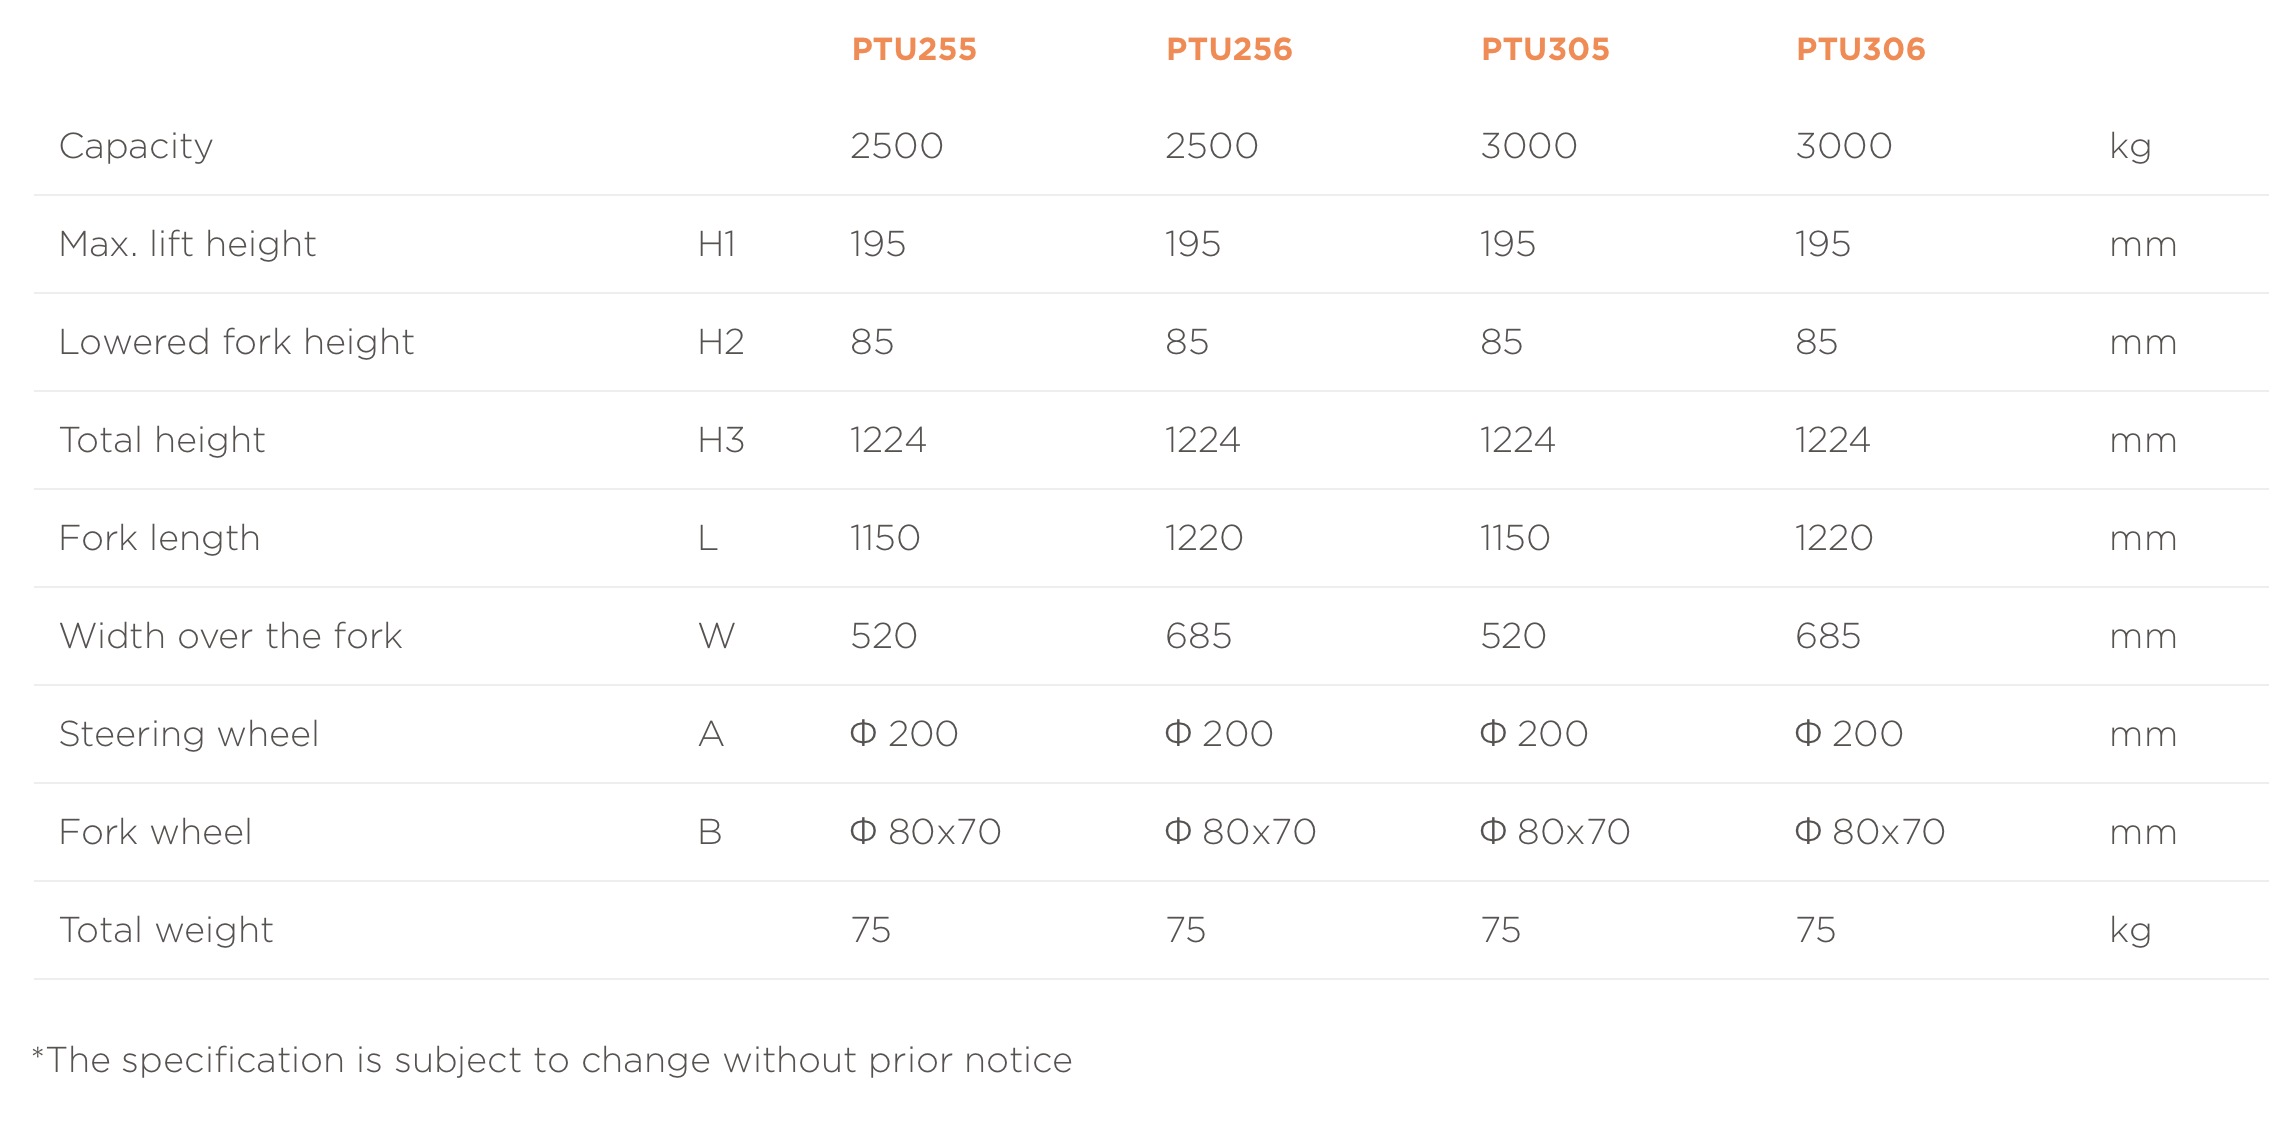
Task: Select the Lowered fork height label
Action: (236, 342)
